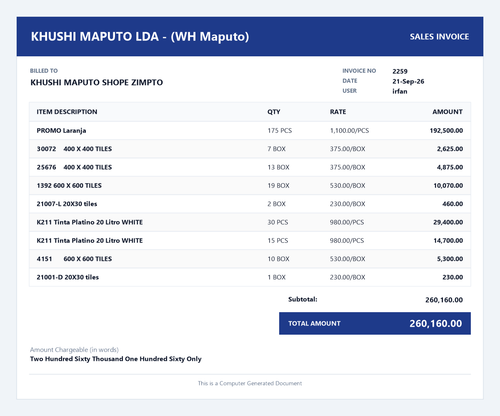Select the PROMO Laranja item row
This screenshot has height=416, width=500.
click(x=250, y=130)
